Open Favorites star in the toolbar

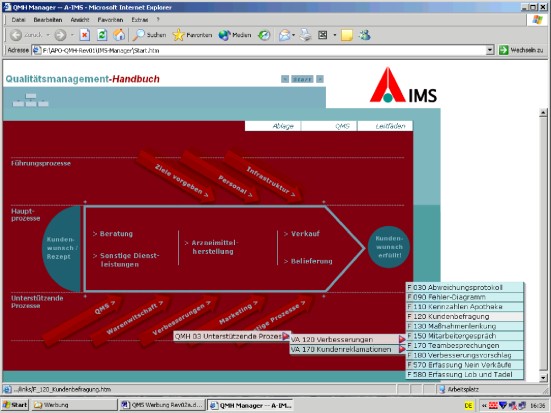(x=192, y=35)
